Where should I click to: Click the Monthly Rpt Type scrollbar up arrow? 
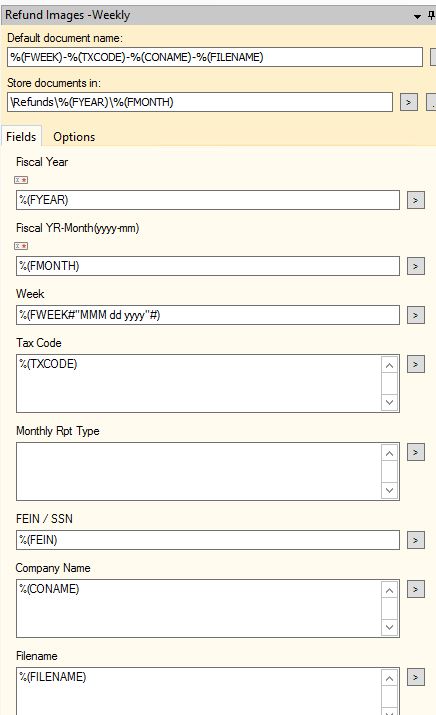[x=389, y=453]
